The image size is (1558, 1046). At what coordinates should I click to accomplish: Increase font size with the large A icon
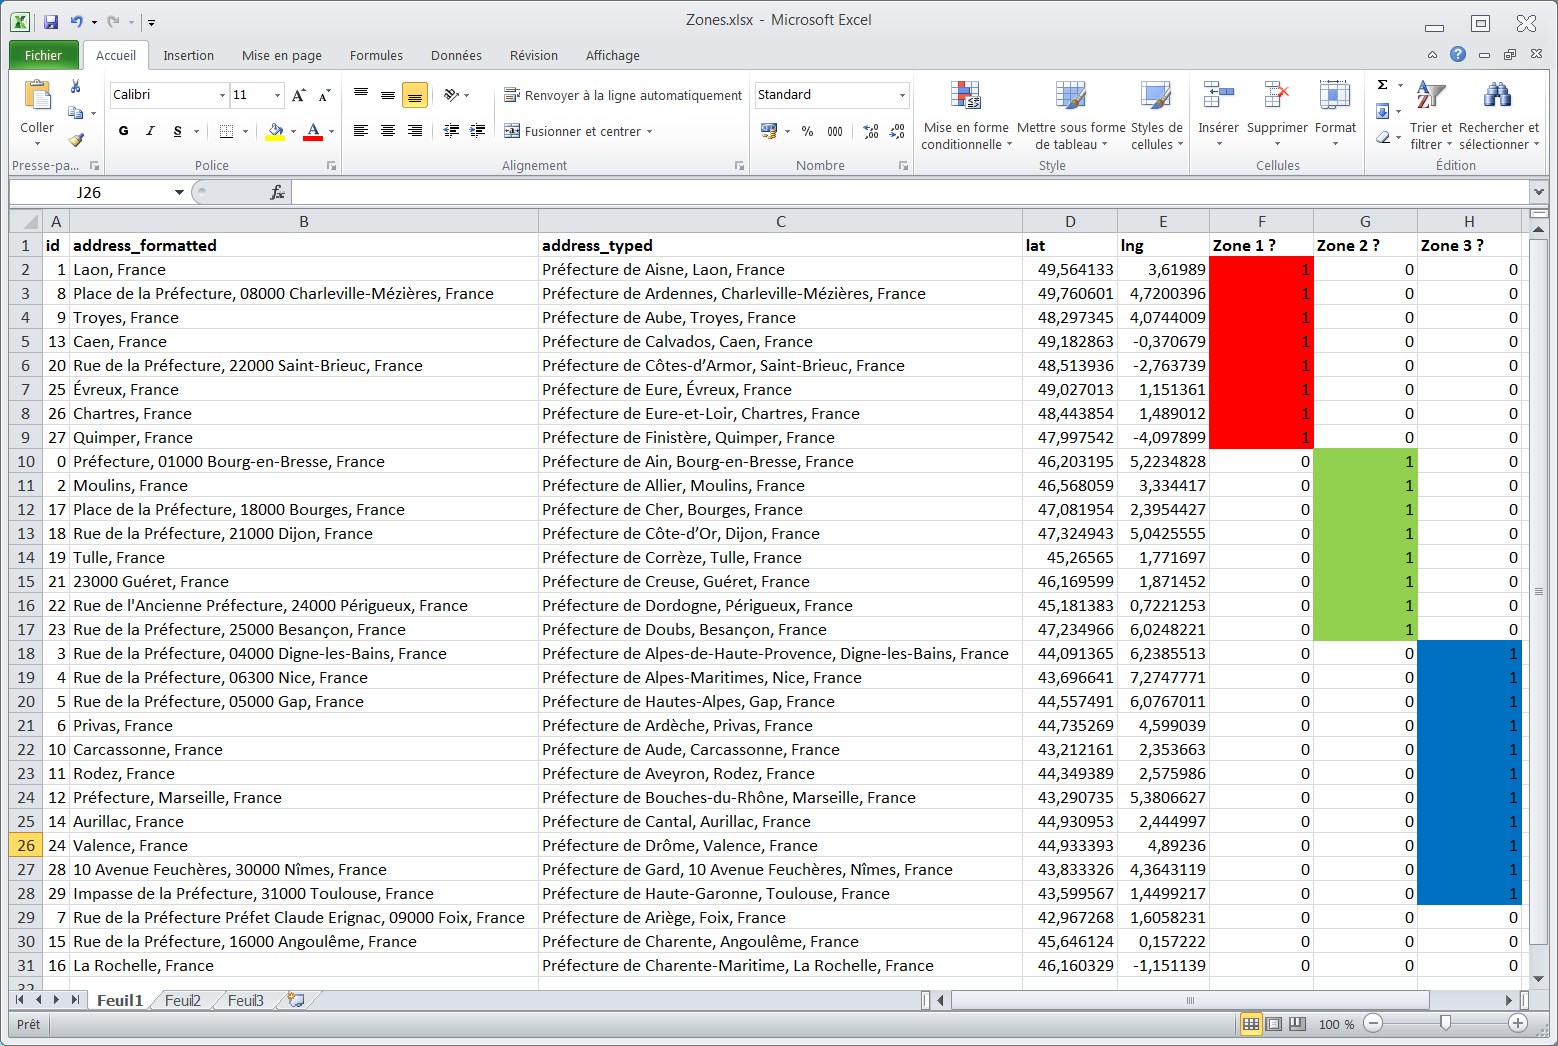coord(298,95)
